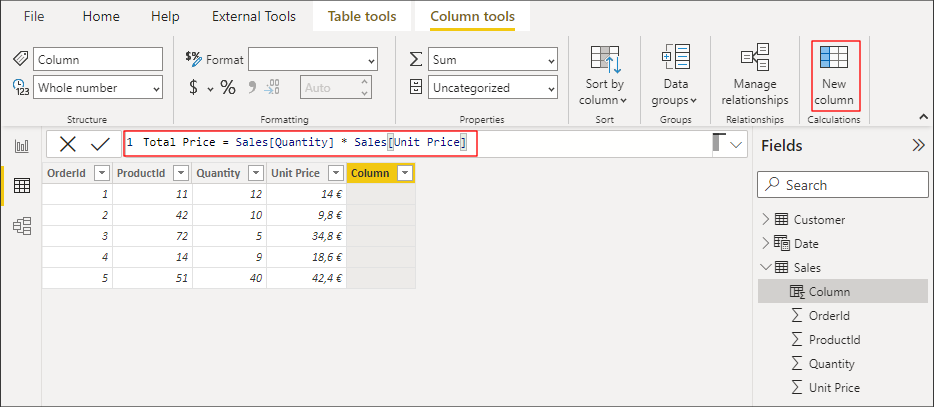Screen dimensions: 934x407
Task: Open Manage relationships tool
Action: [x=755, y=76]
